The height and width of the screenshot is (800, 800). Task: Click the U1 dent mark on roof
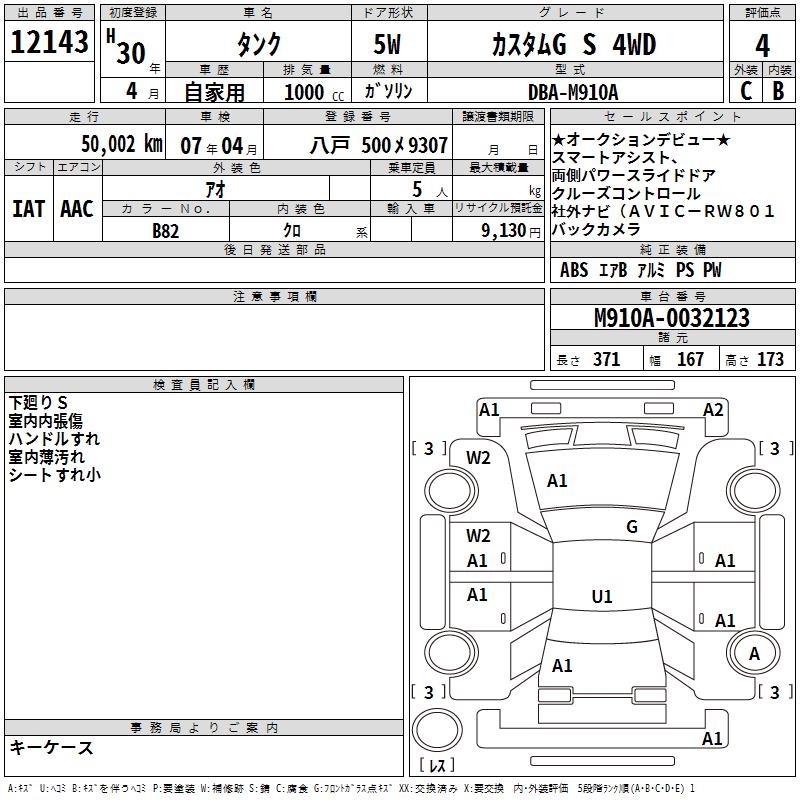coord(601,597)
